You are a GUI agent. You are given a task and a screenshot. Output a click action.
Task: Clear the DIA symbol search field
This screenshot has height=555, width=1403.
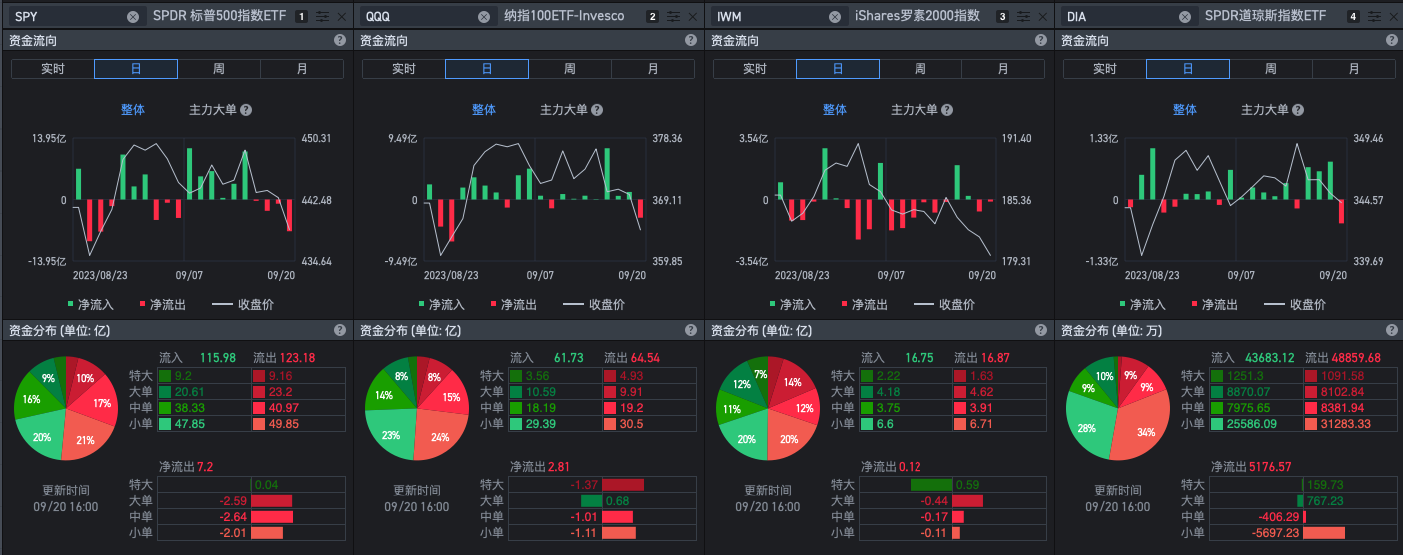[x=1185, y=17]
